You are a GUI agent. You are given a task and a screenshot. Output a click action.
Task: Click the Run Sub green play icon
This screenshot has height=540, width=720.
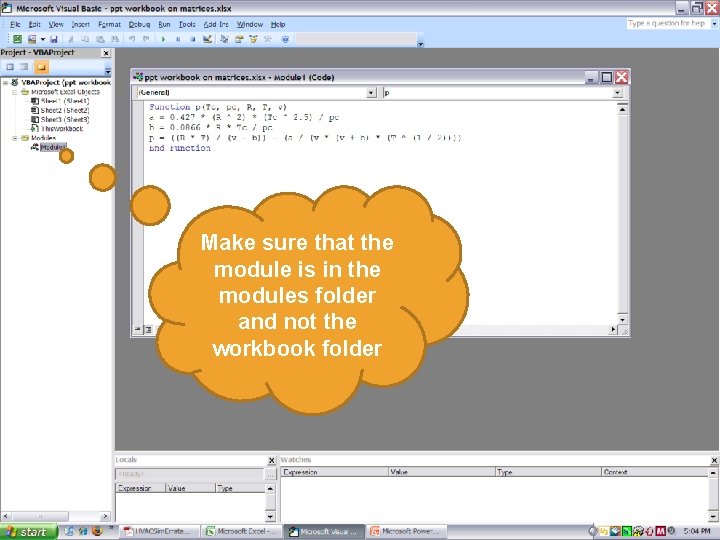pos(163,39)
